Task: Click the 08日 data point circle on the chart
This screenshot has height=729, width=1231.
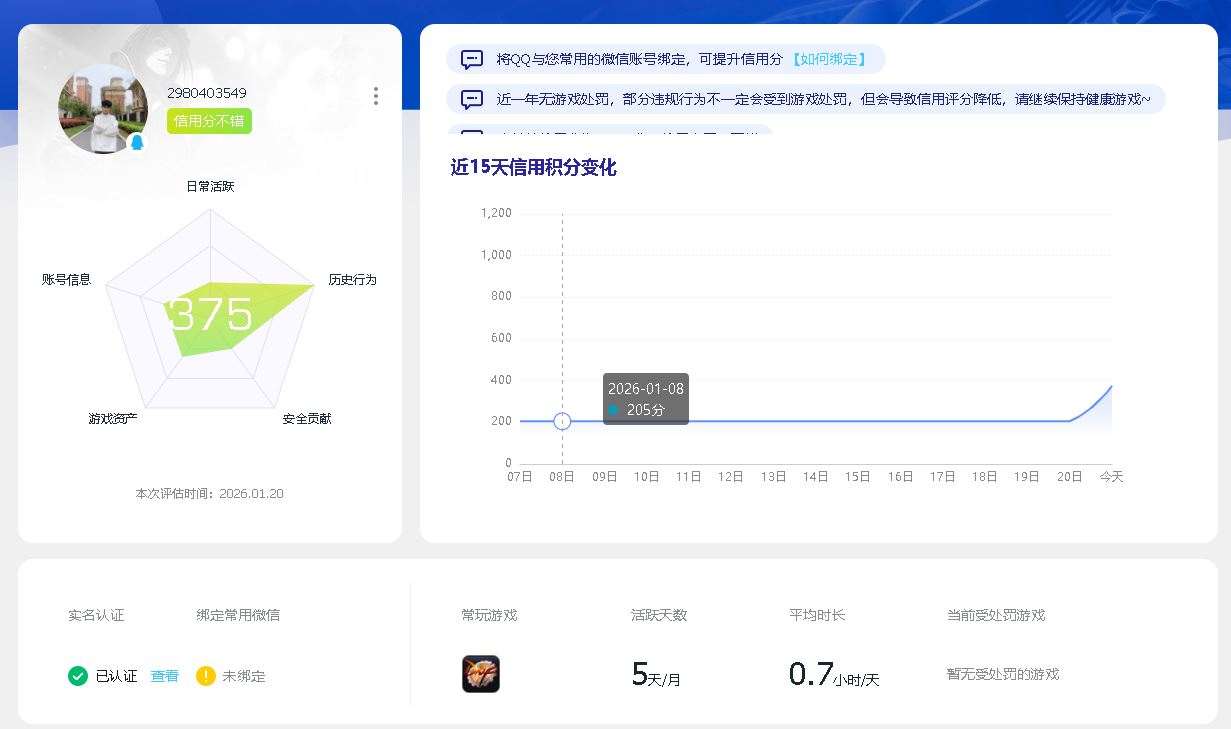Action: [562, 421]
